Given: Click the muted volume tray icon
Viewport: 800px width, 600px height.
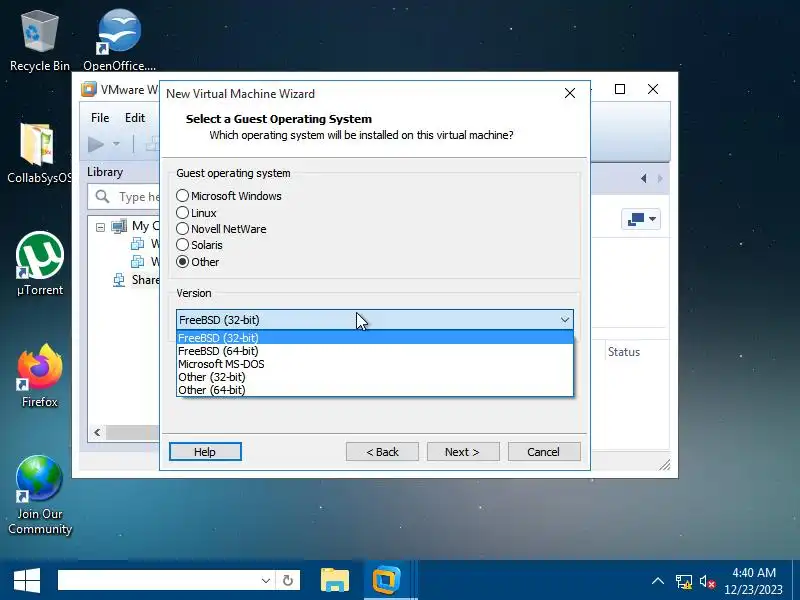Looking at the screenshot, I should (x=707, y=581).
